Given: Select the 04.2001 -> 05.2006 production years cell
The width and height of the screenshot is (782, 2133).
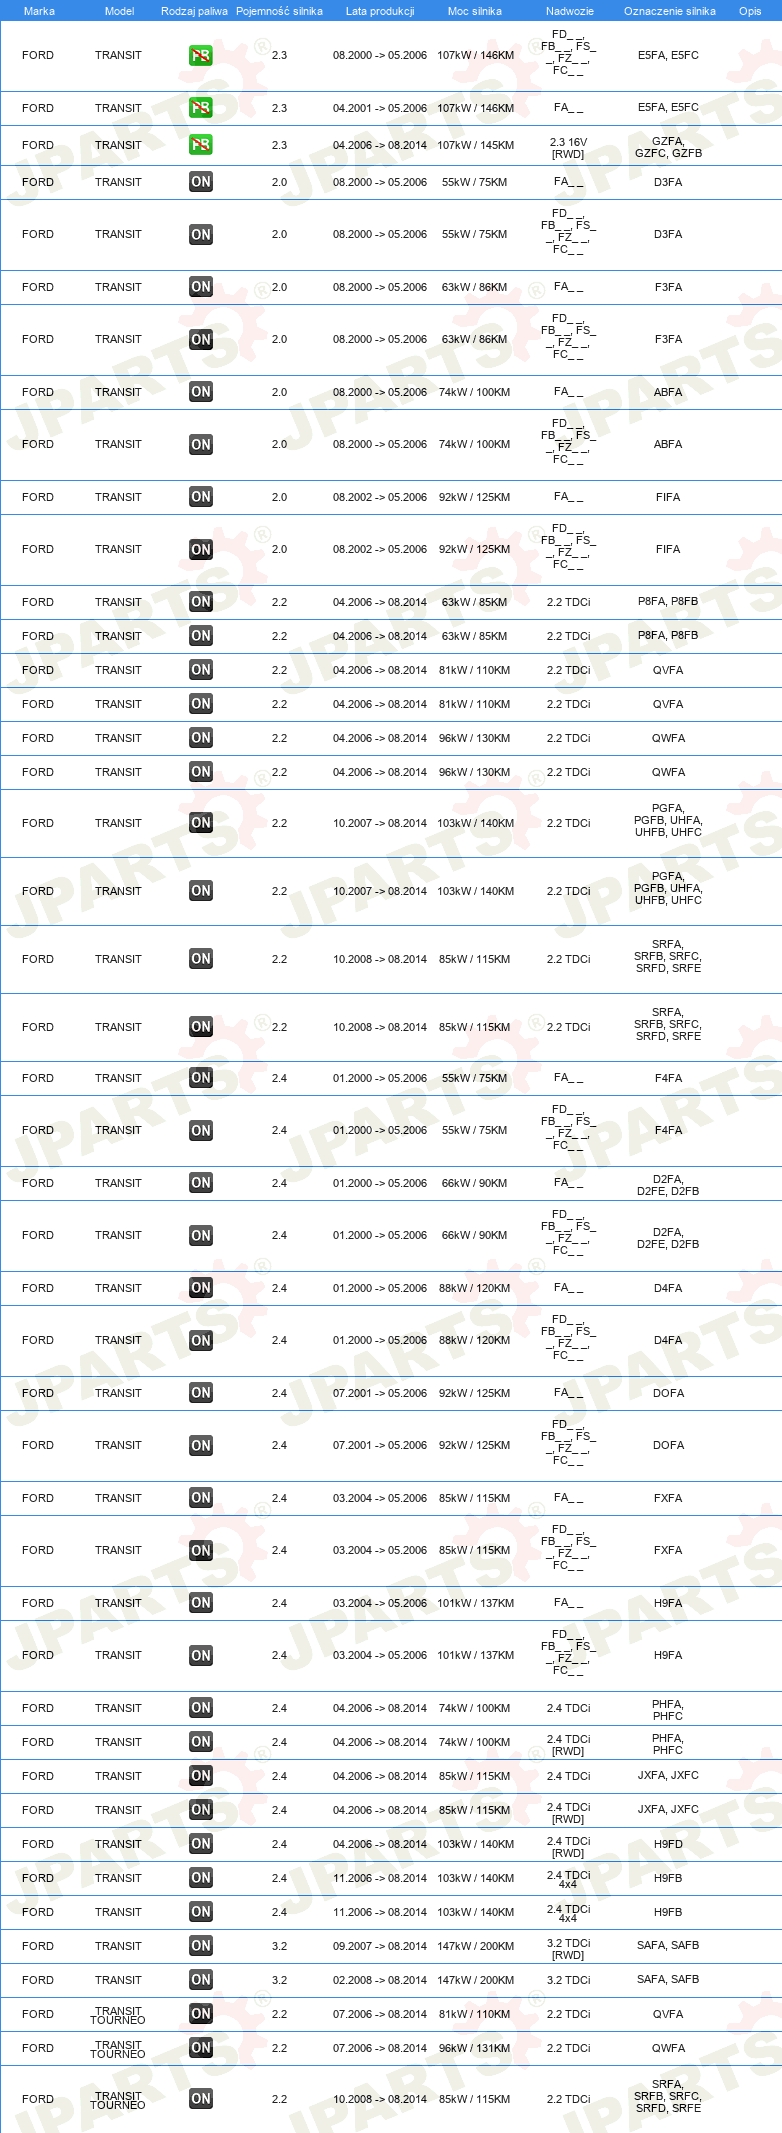Looking at the screenshot, I should 380,108.
